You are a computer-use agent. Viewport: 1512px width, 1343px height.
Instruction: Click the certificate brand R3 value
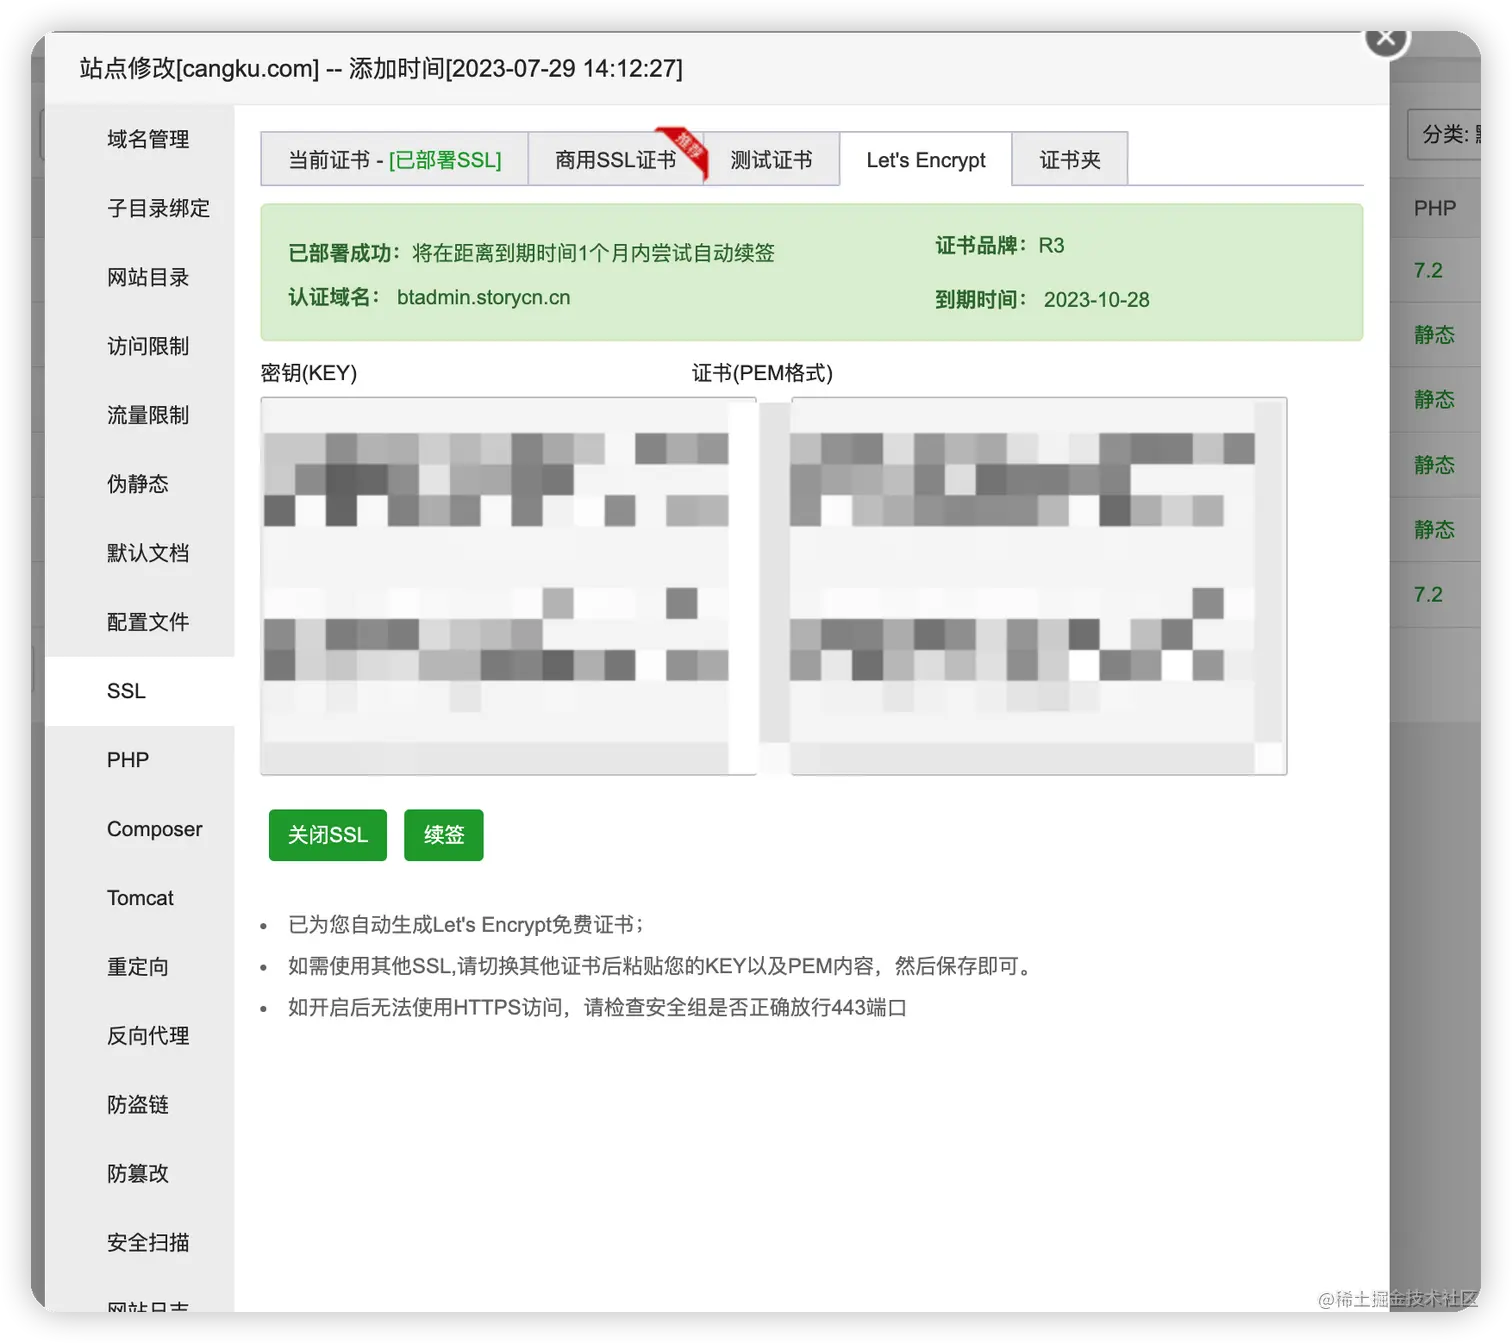1051,246
